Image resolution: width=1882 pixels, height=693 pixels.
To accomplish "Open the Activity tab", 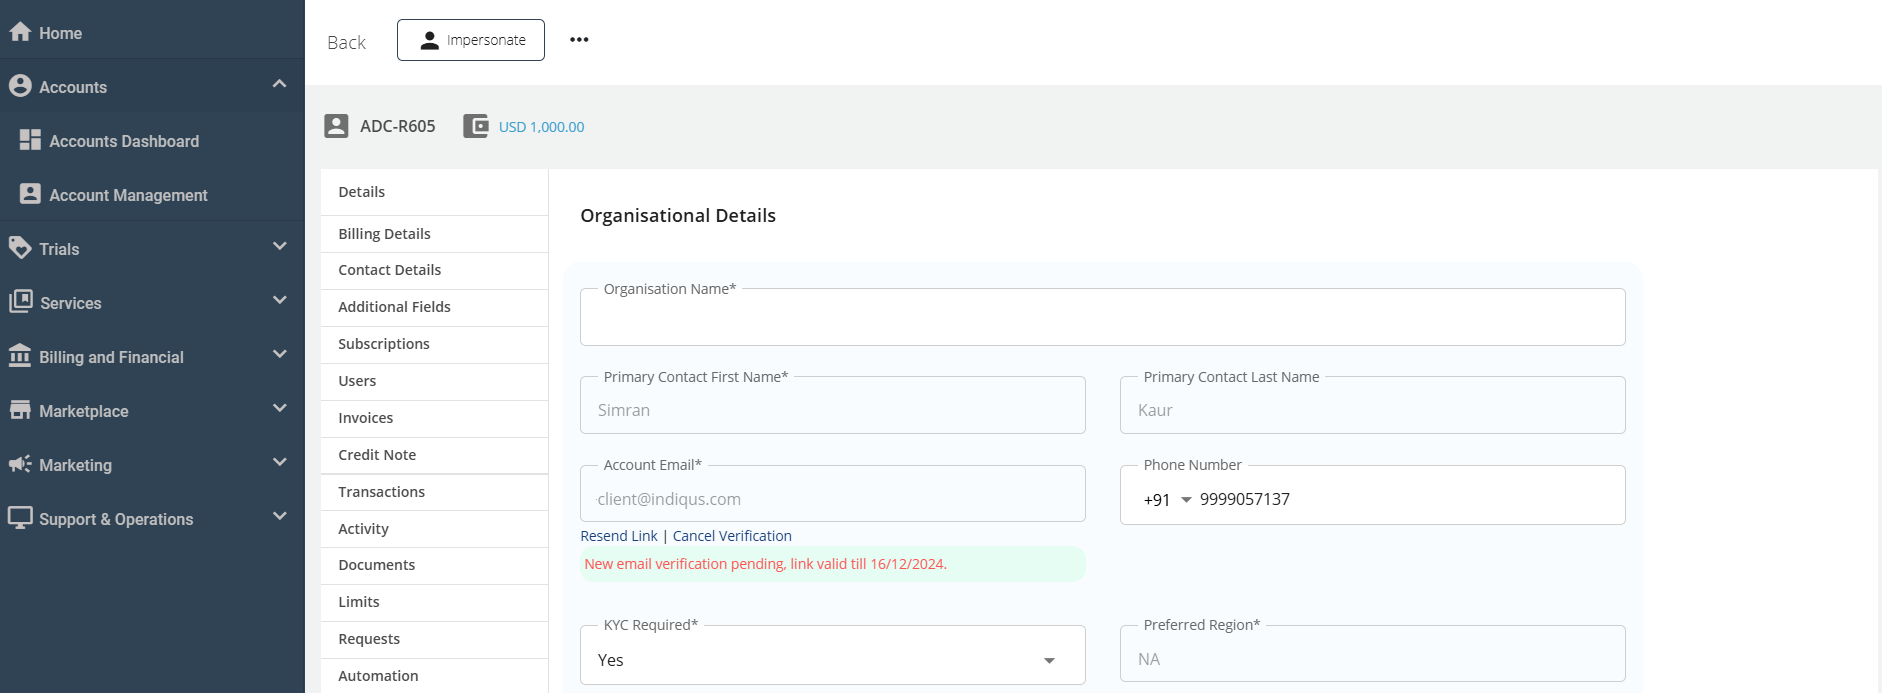I will click(x=434, y=529).
